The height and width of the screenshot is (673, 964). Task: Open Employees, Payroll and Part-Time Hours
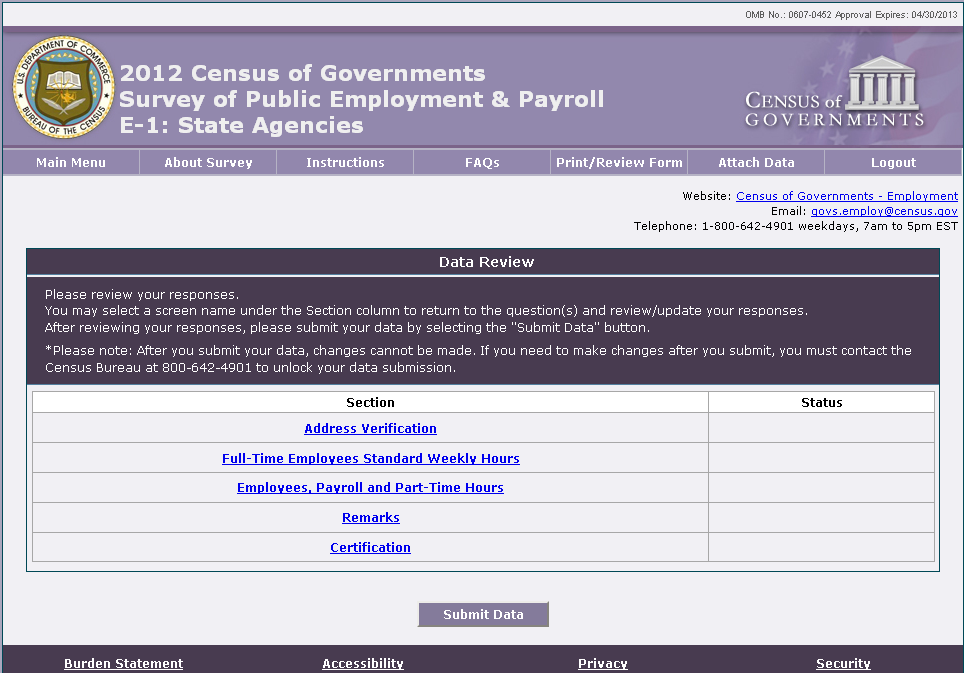click(370, 487)
